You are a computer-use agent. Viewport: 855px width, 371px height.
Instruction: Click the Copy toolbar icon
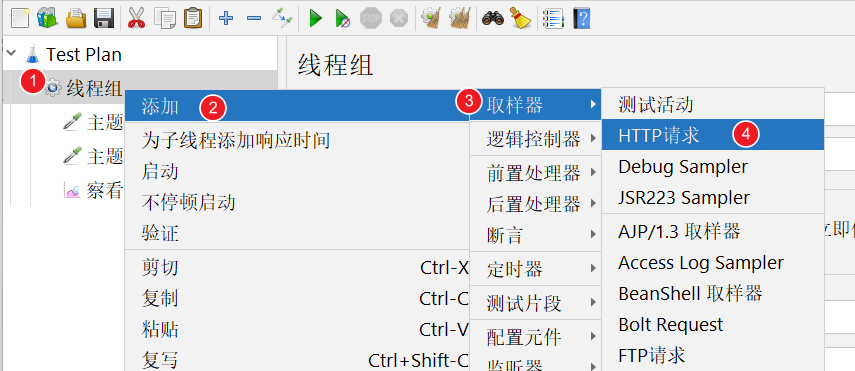165,19
